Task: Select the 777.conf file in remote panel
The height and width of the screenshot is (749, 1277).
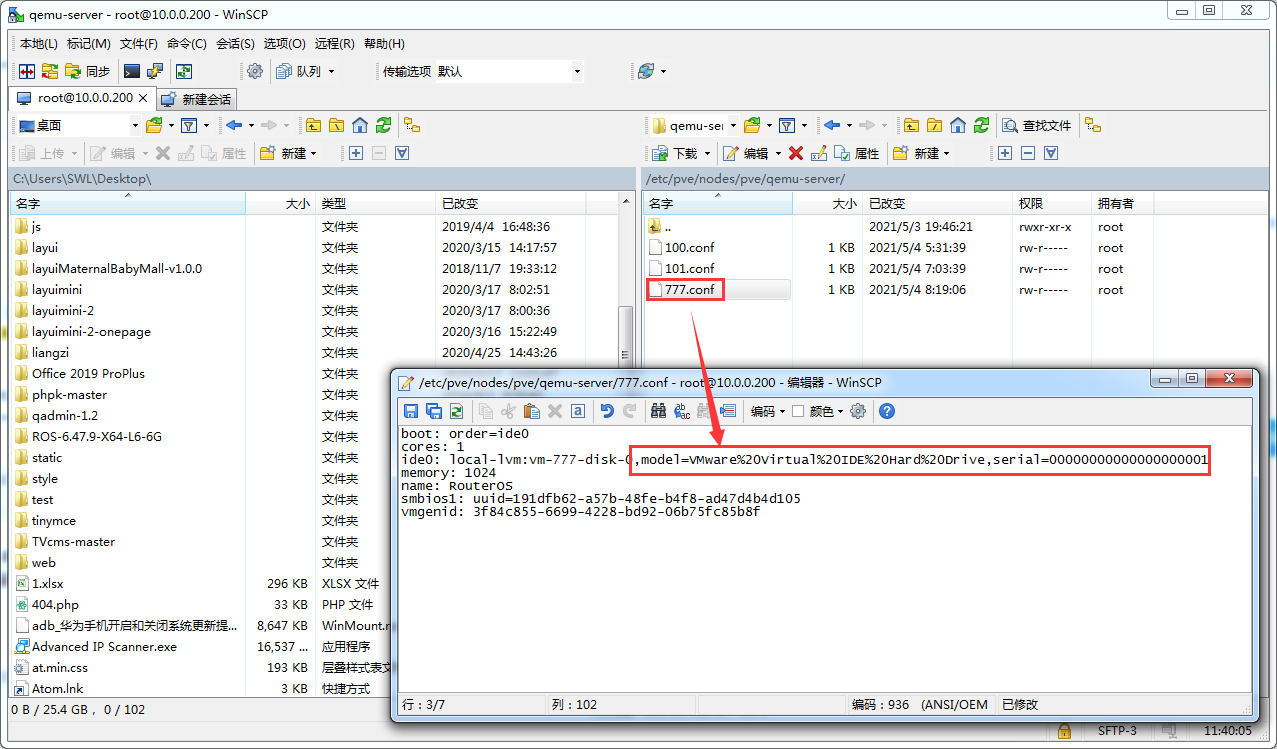Action: tap(690, 290)
